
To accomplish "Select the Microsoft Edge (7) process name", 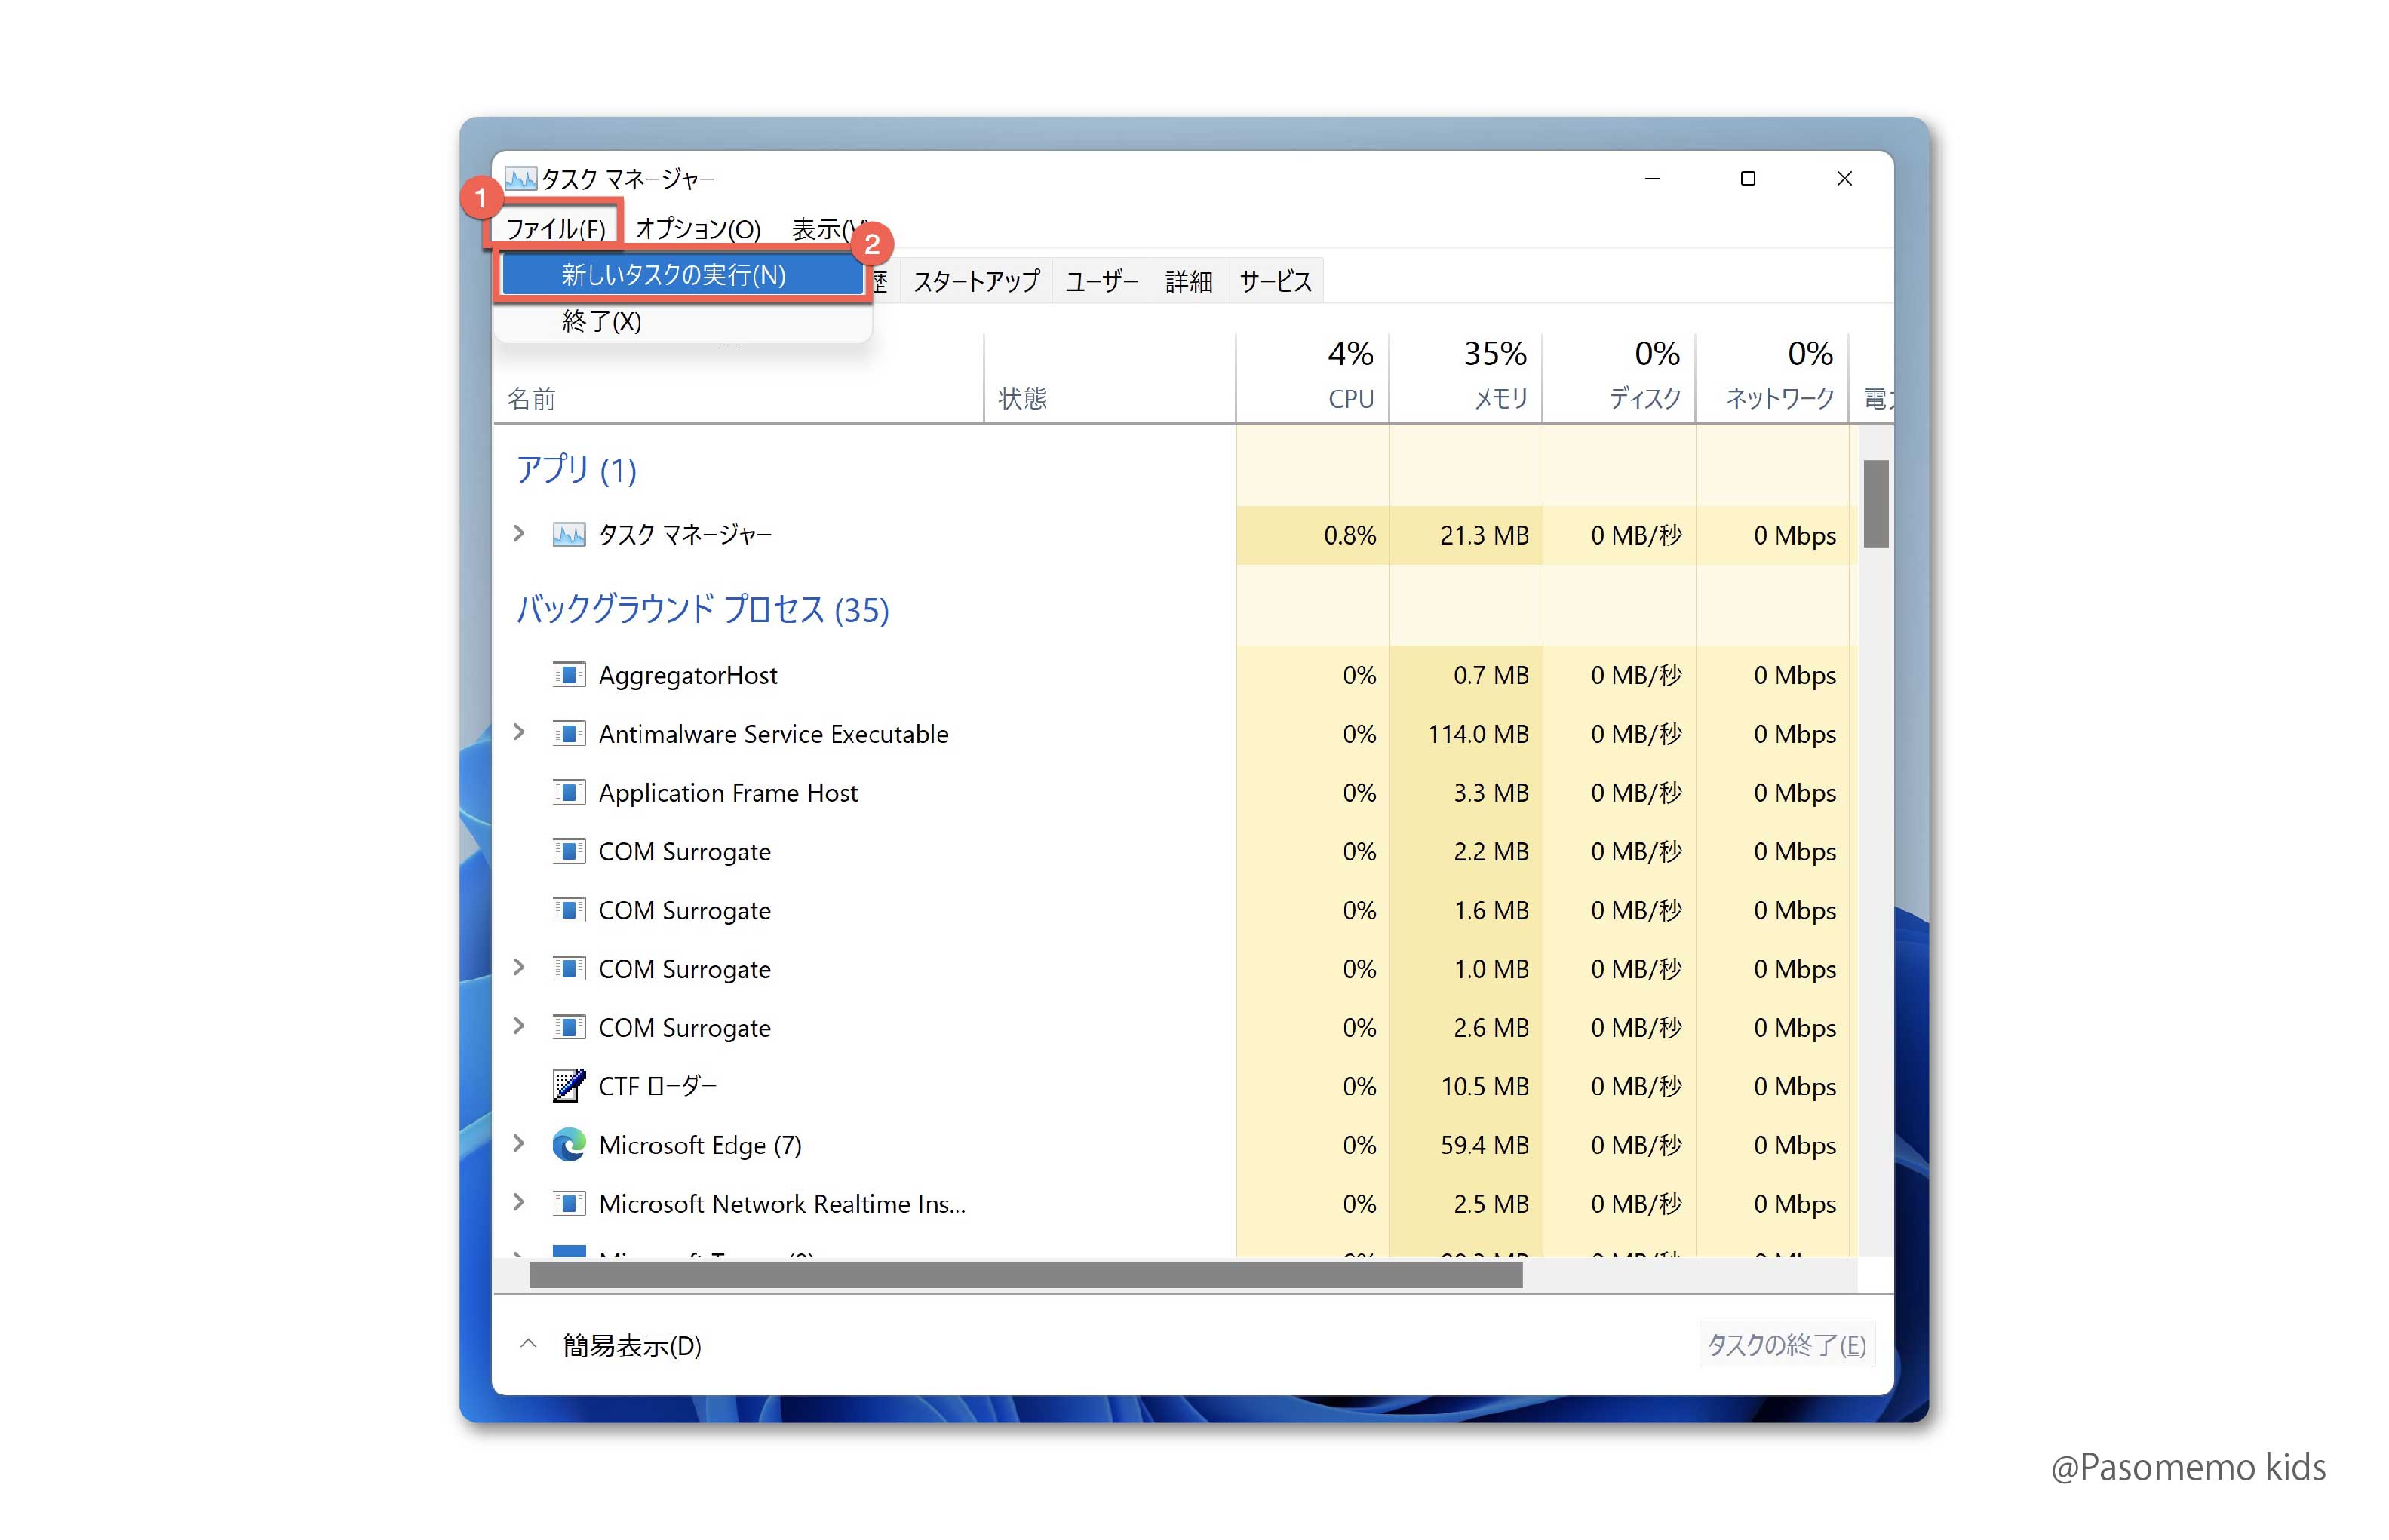I will point(700,1146).
